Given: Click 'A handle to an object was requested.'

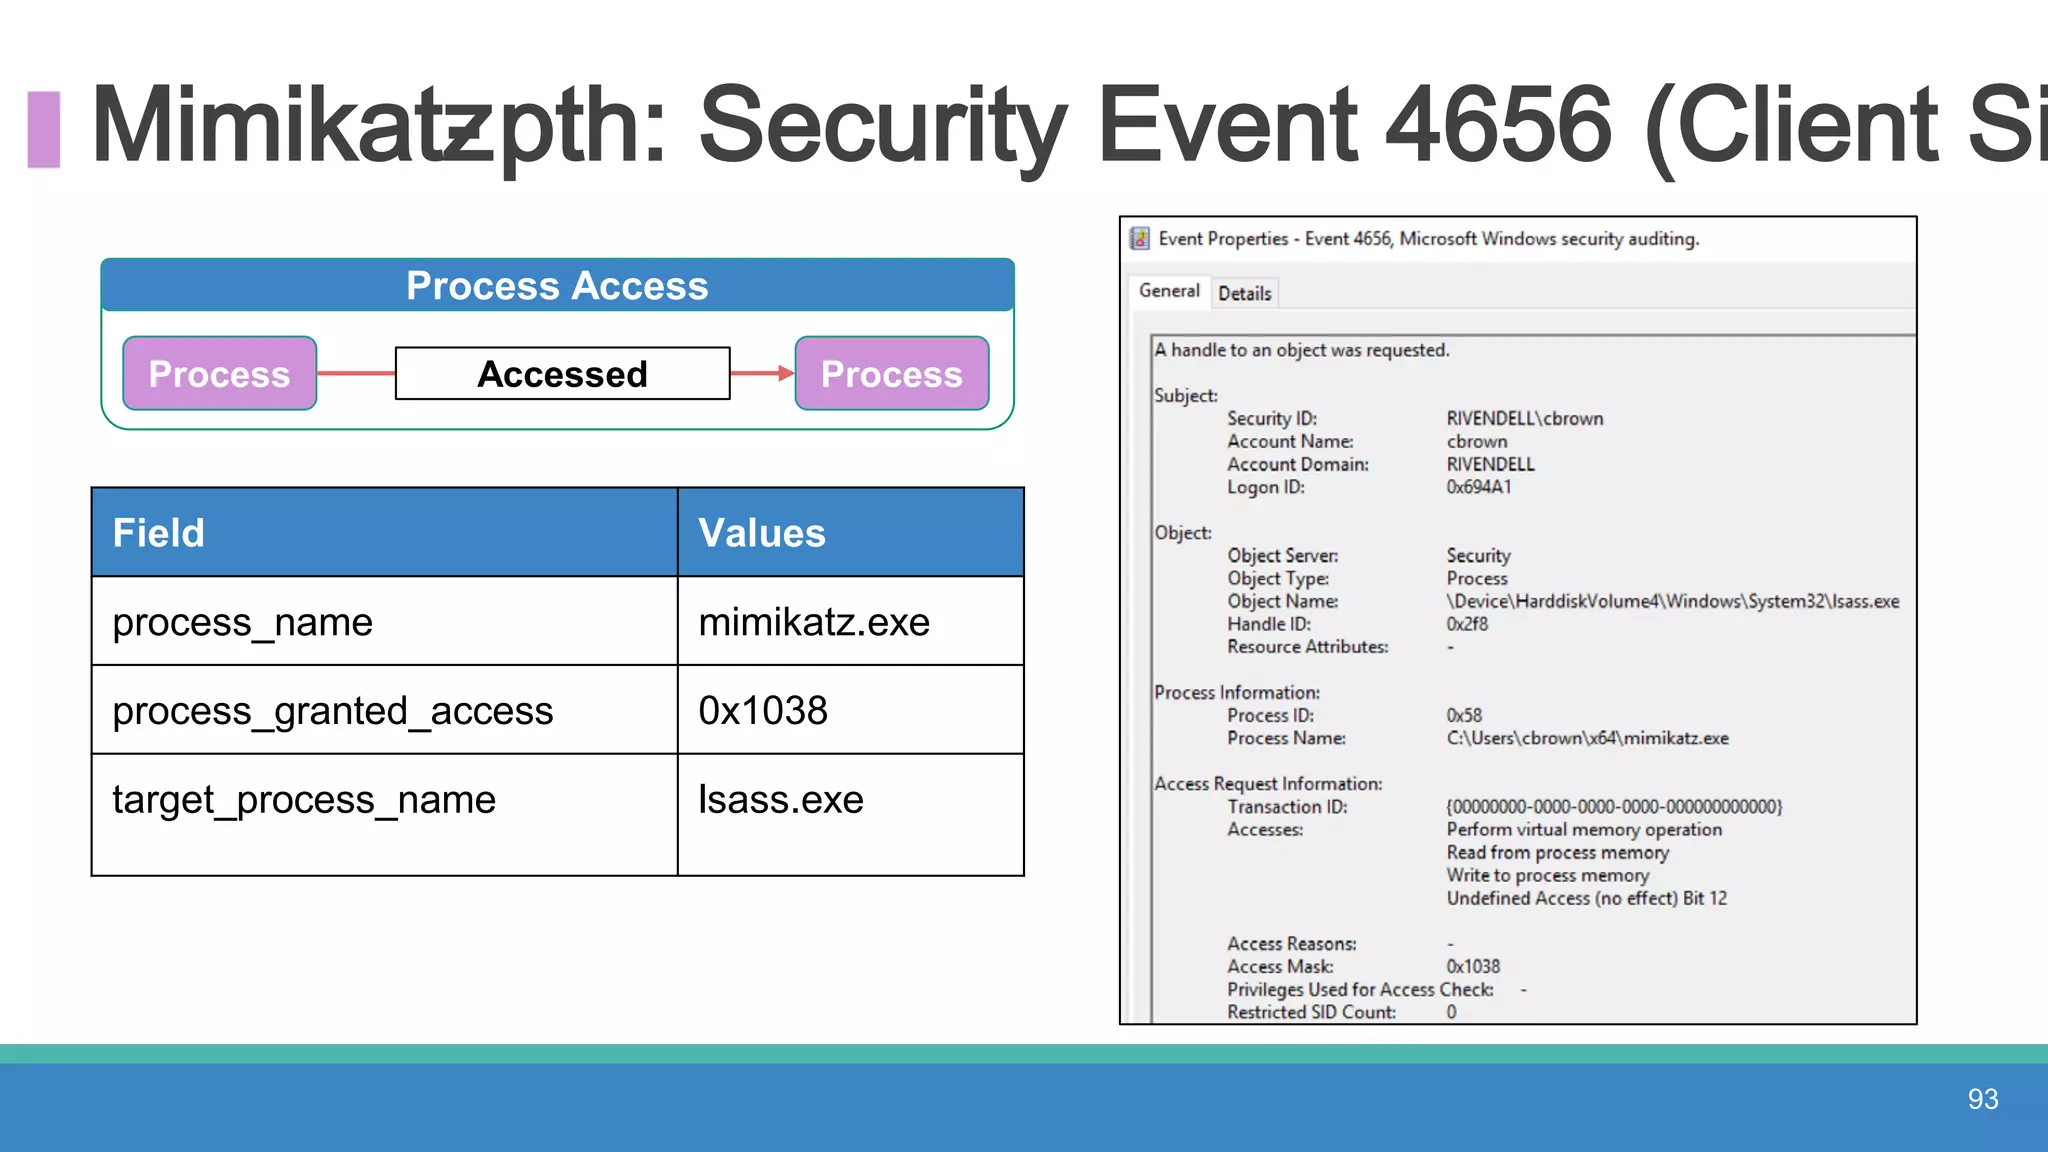Looking at the screenshot, I should [x=1302, y=350].
